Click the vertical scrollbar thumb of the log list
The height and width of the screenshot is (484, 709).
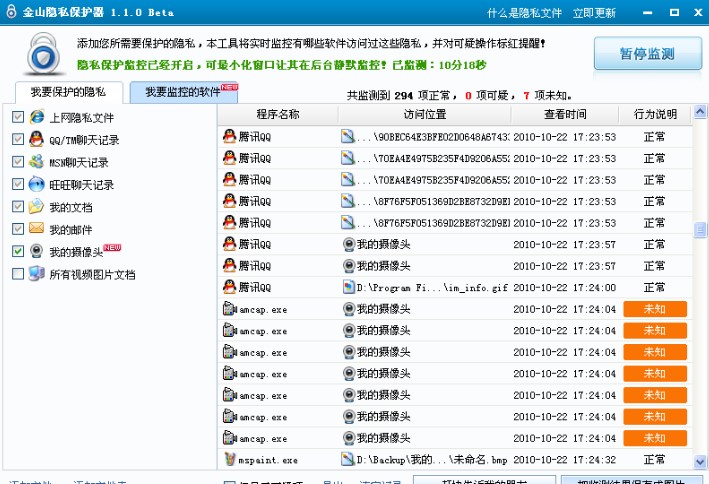coord(700,230)
